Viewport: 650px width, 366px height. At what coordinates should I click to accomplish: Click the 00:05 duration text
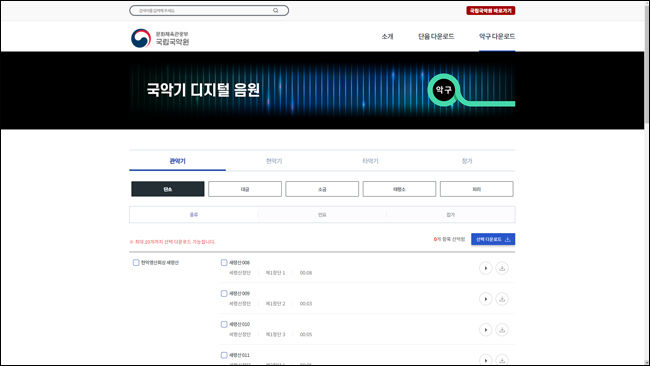[x=306, y=334]
